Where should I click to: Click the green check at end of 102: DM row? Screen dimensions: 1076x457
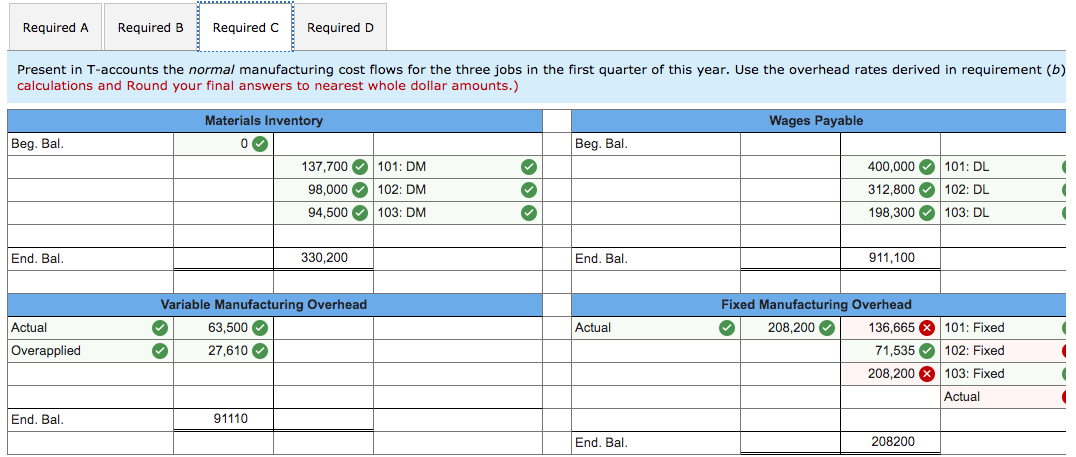pyautogui.click(x=527, y=189)
